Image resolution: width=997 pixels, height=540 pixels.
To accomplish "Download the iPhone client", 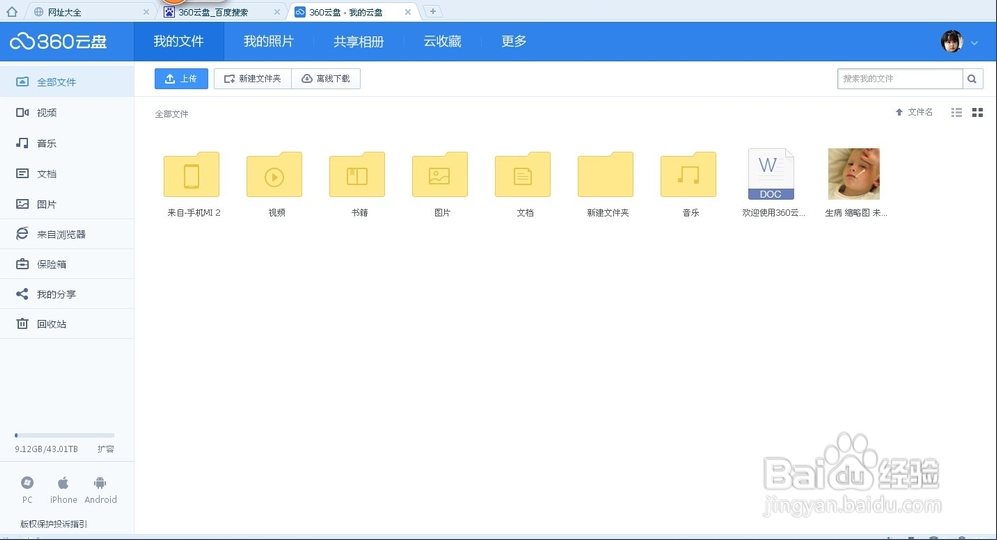I will [64, 490].
